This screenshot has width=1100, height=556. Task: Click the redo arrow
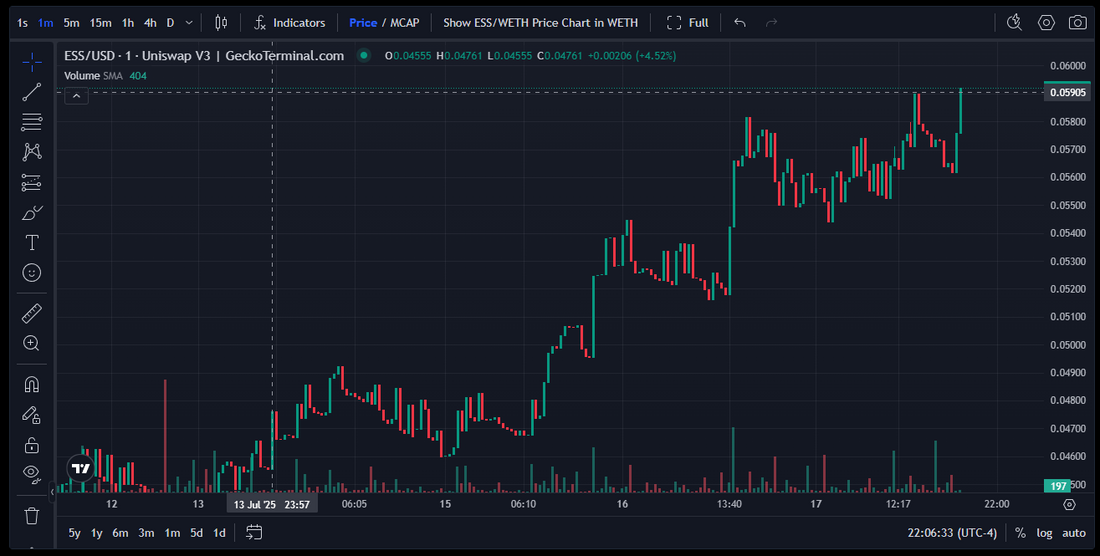772,22
